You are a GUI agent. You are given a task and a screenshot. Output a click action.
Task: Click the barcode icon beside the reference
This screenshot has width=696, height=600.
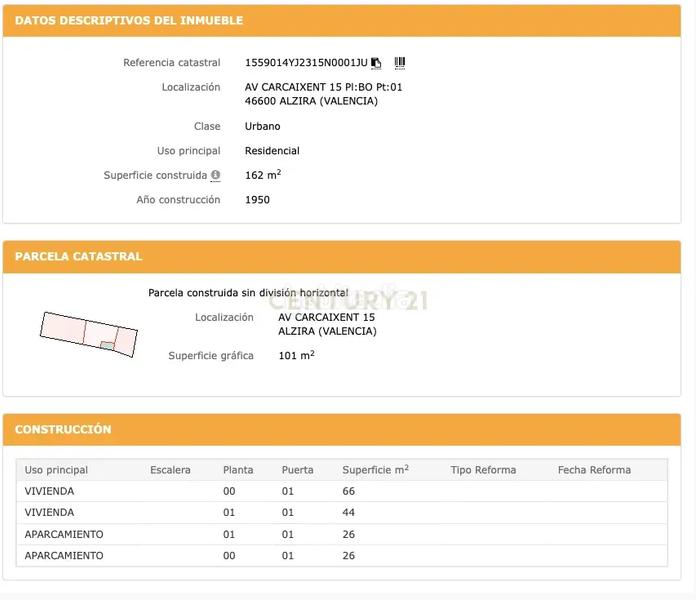coord(400,62)
